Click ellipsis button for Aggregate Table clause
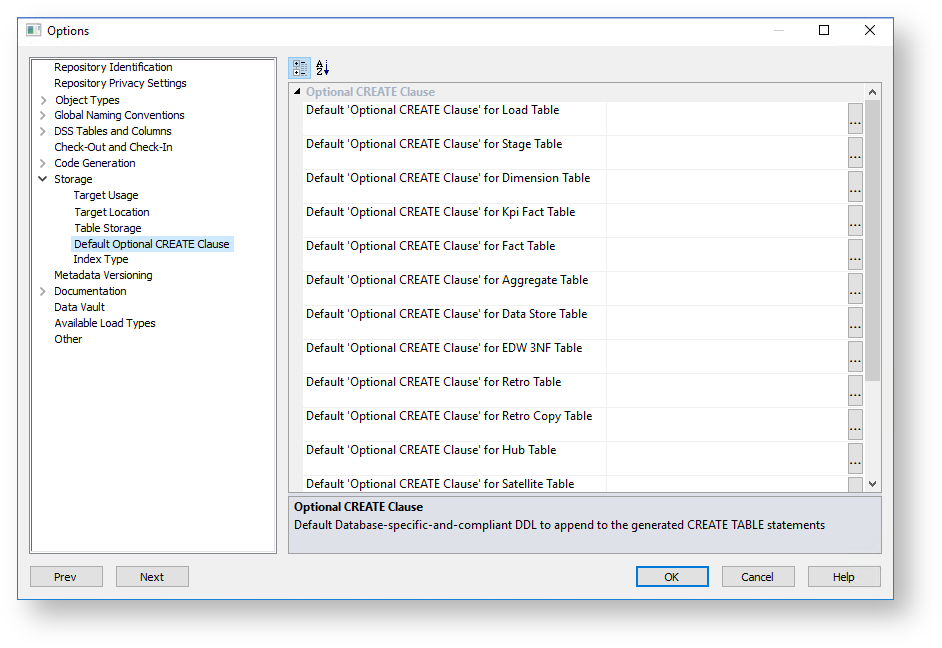942x648 pixels. (x=855, y=288)
